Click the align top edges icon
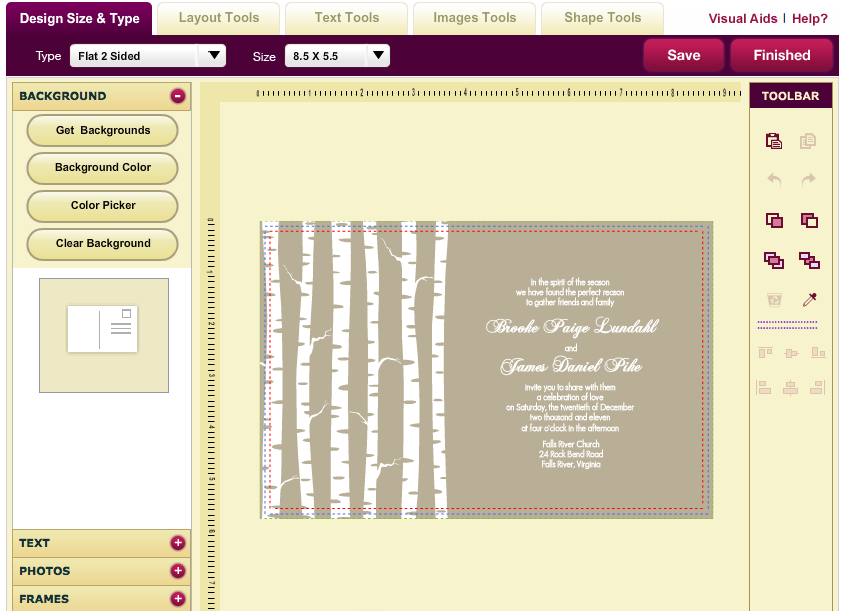 766,352
